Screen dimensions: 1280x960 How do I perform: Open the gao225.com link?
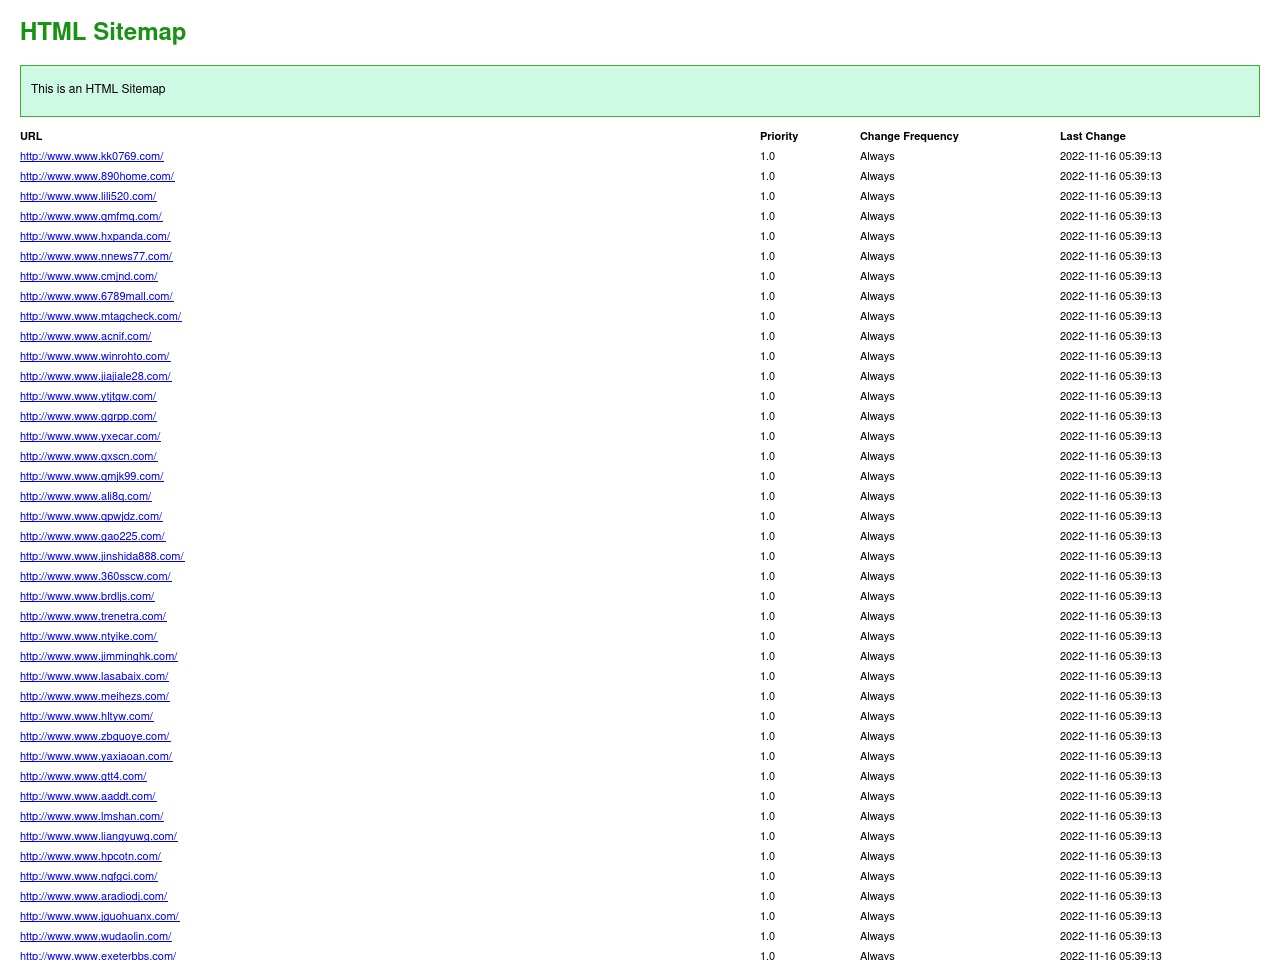(x=93, y=536)
